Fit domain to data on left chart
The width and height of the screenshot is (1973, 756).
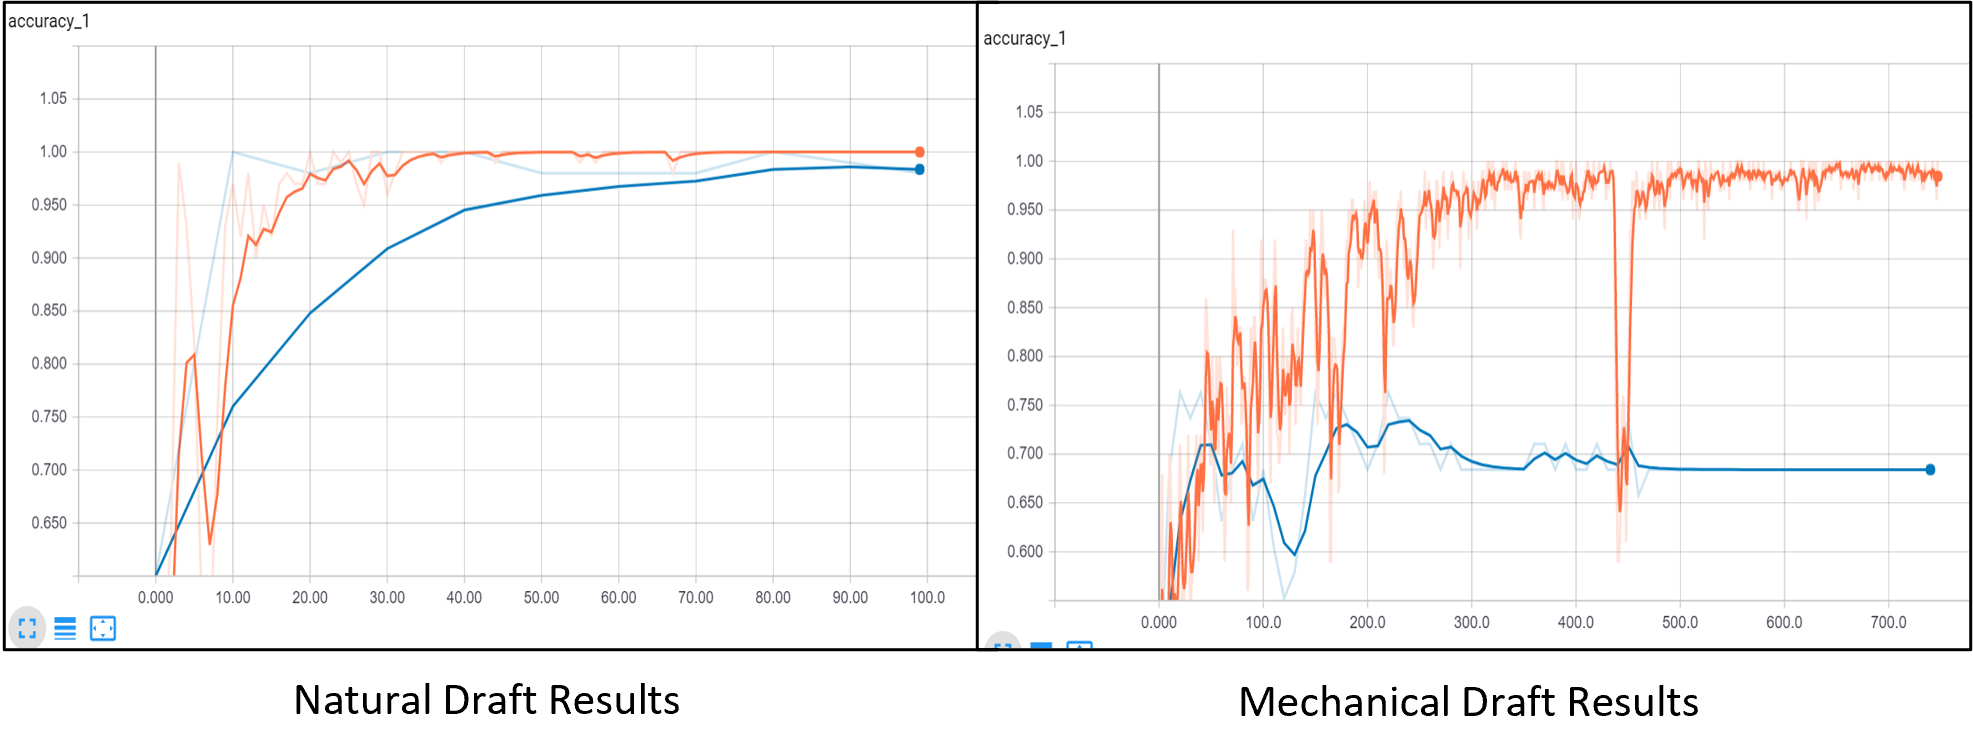[x=103, y=628]
